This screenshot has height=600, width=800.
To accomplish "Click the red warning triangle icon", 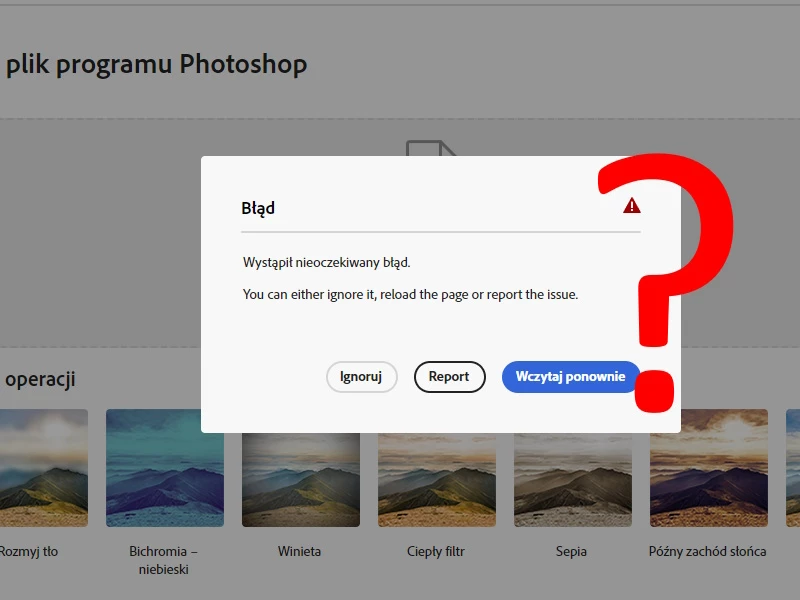I will 632,206.
